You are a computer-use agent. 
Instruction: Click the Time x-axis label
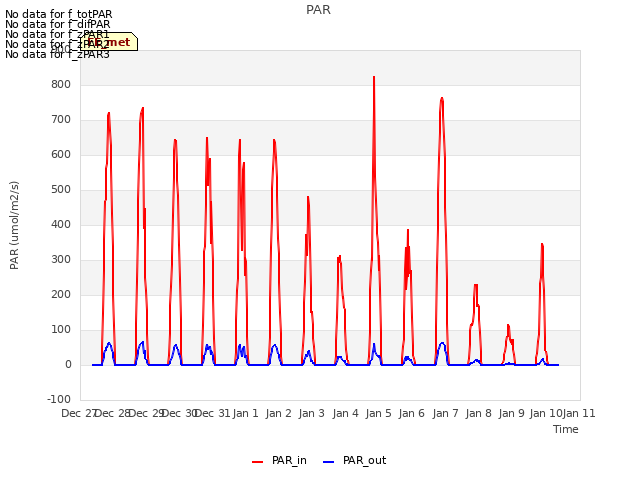pos(565,429)
